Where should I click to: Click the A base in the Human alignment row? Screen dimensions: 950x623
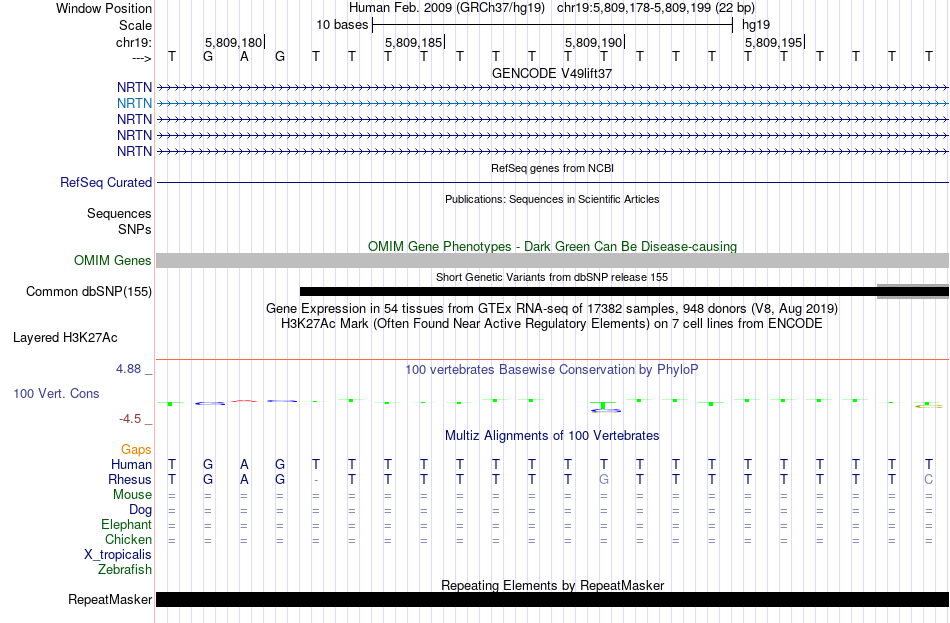244,465
